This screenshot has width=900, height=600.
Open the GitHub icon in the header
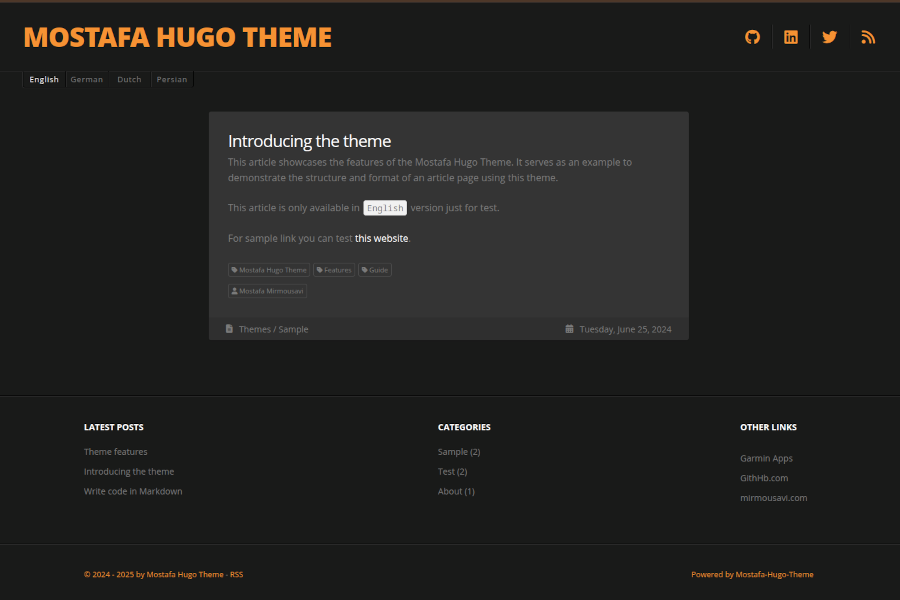pos(752,37)
